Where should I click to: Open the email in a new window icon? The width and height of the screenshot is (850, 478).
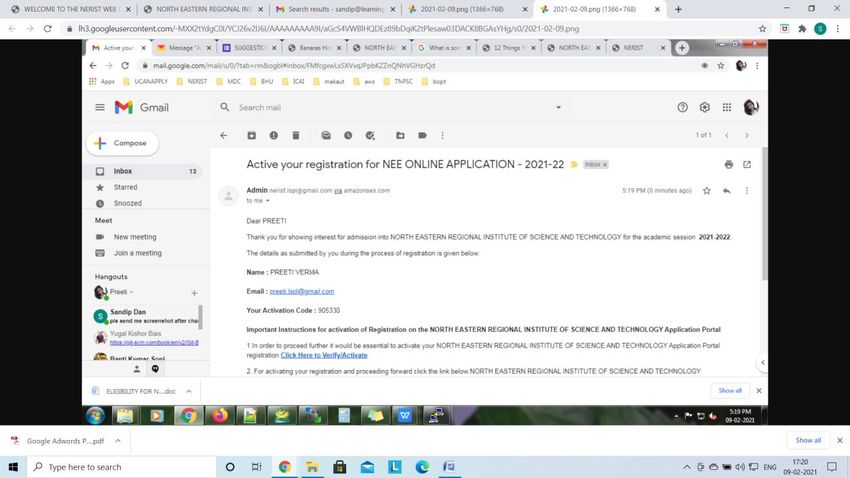(747, 164)
